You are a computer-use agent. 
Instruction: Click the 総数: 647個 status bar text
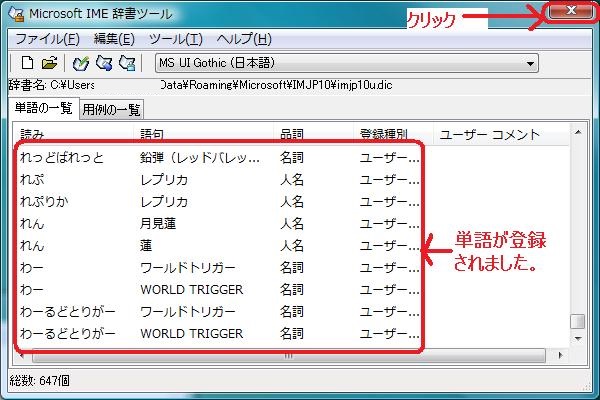click(39, 380)
